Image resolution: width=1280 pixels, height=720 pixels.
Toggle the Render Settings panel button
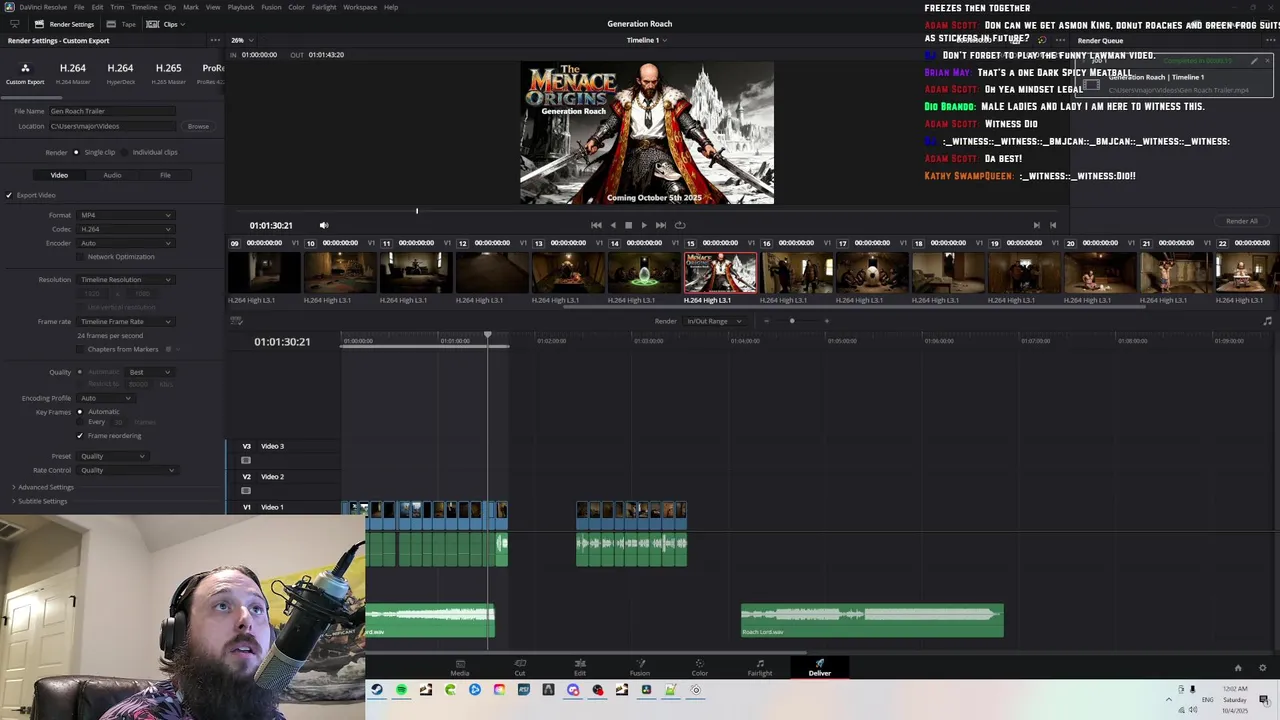coord(64,24)
